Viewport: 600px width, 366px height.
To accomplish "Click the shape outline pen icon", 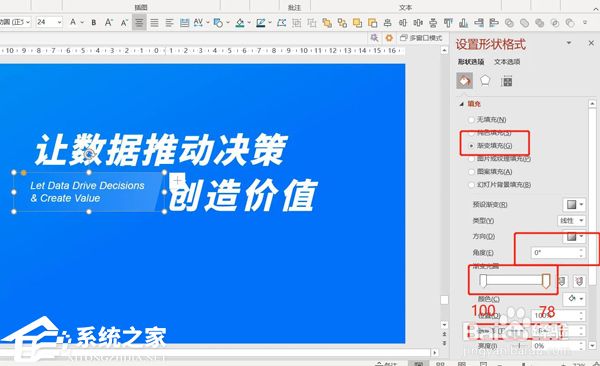I will (x=261, y=23).
